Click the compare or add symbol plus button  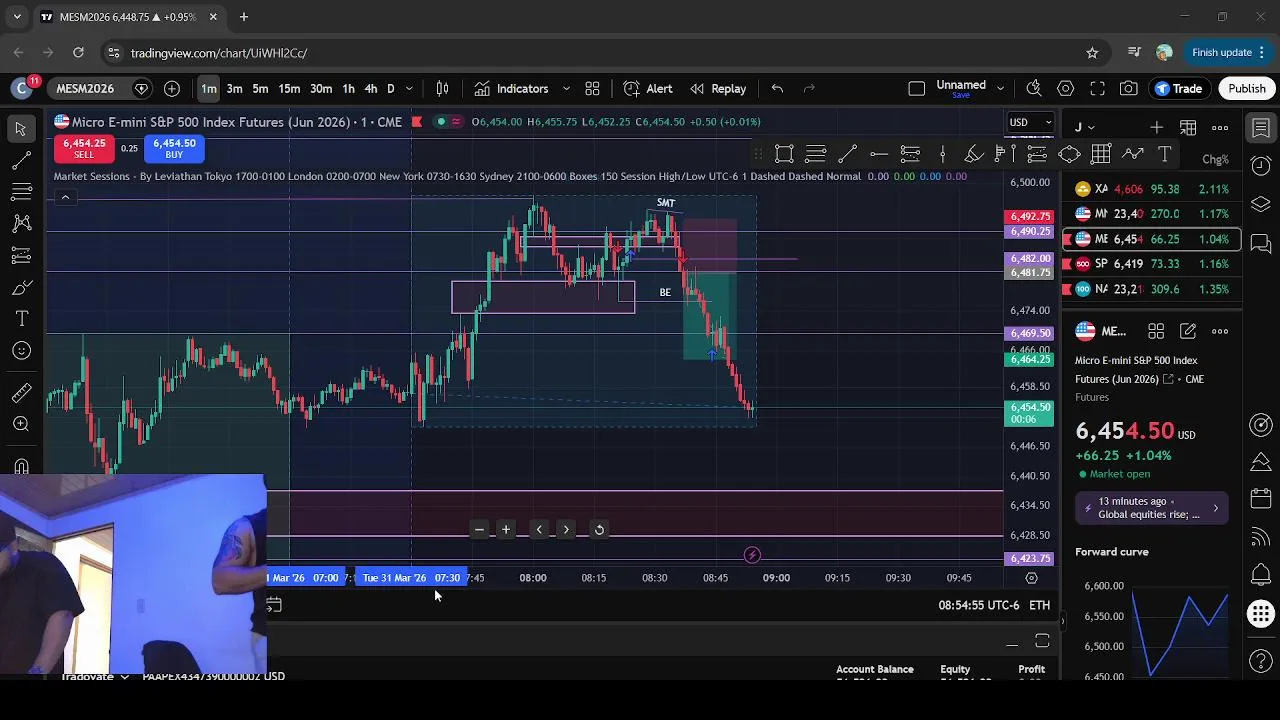[172, 88]
